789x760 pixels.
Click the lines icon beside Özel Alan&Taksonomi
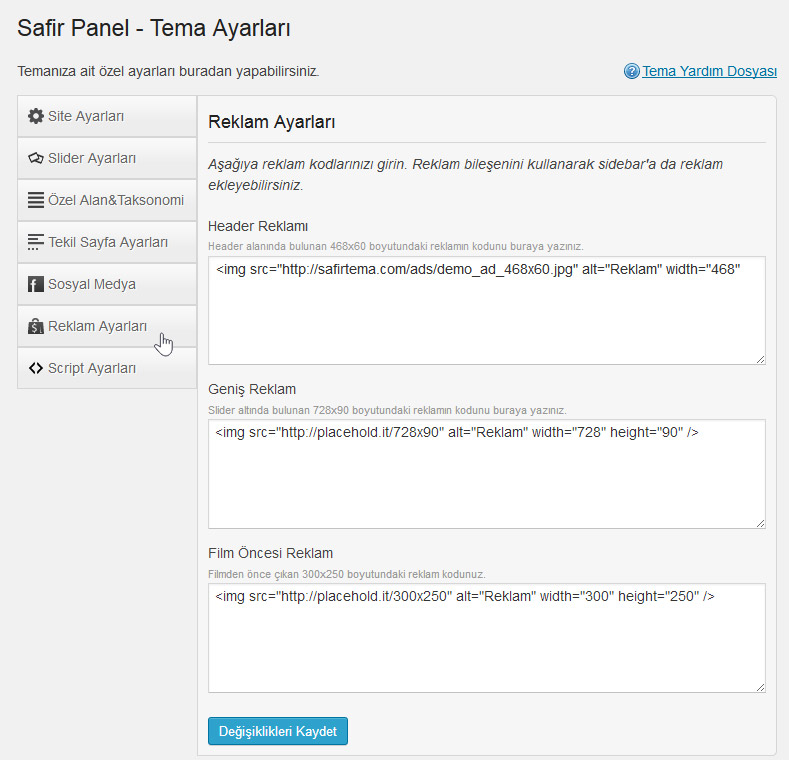[36, 200]
